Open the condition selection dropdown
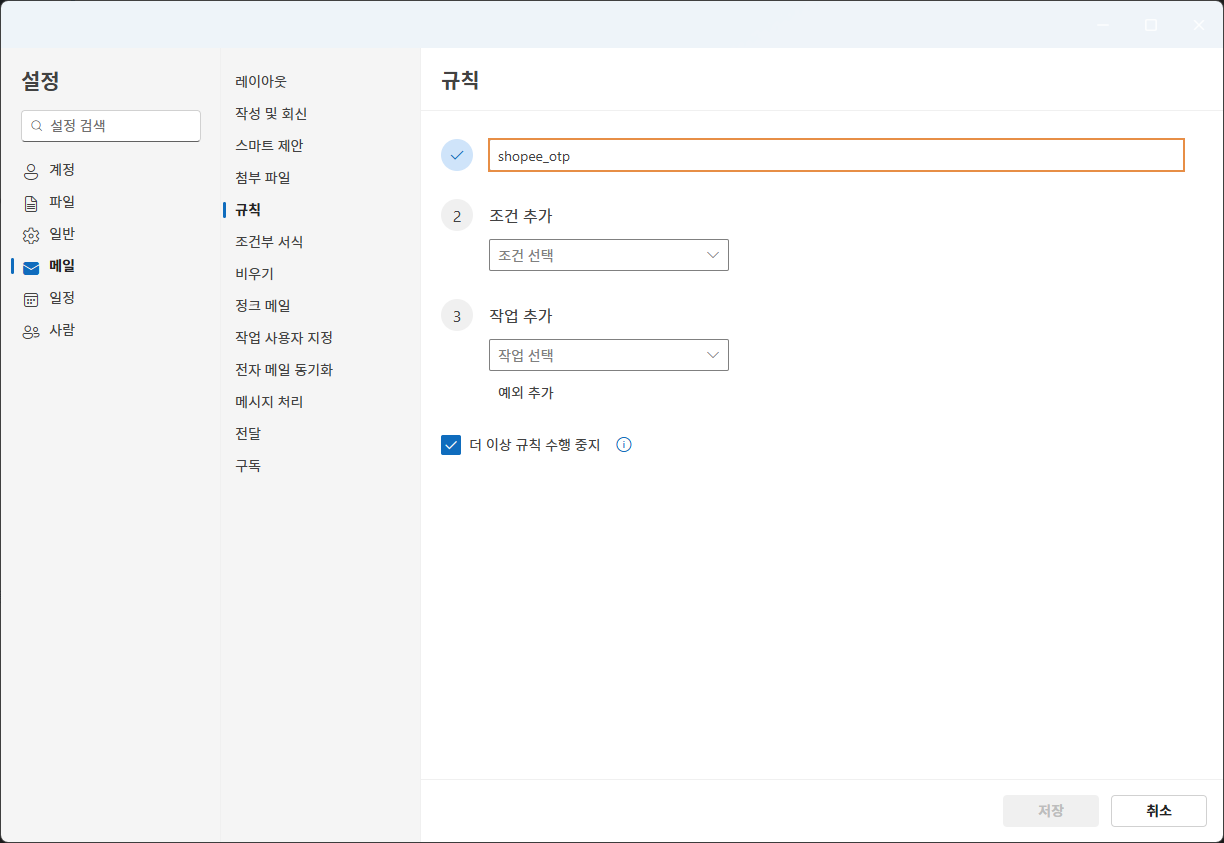This screenshot has height=843, width=1224. point(608,255)
